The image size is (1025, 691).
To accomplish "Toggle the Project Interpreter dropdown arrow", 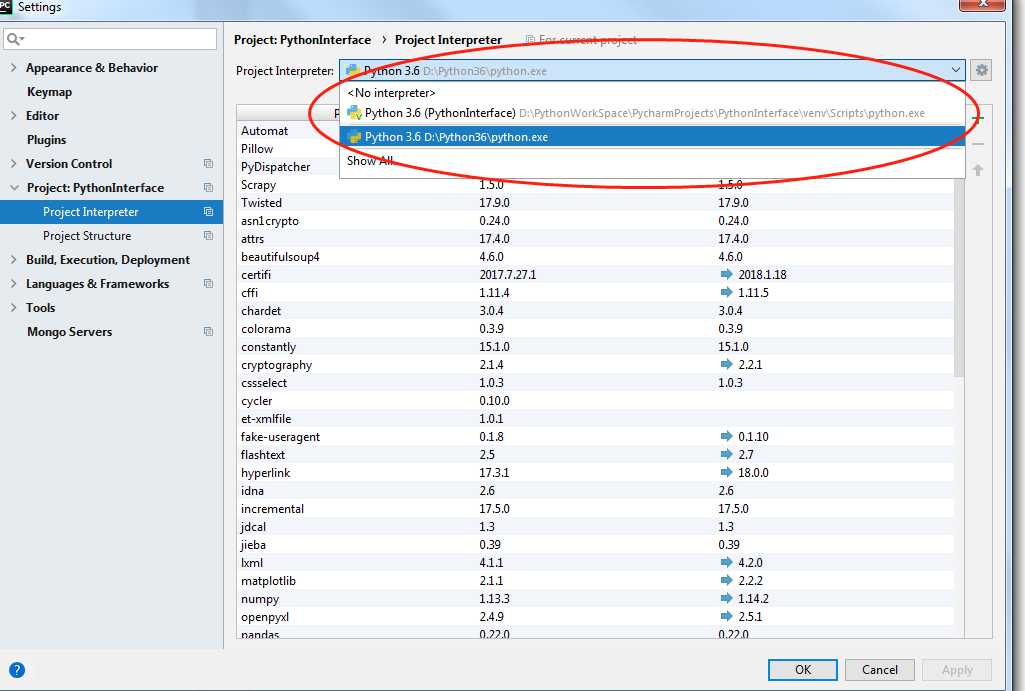I will [x=955, y=70].
